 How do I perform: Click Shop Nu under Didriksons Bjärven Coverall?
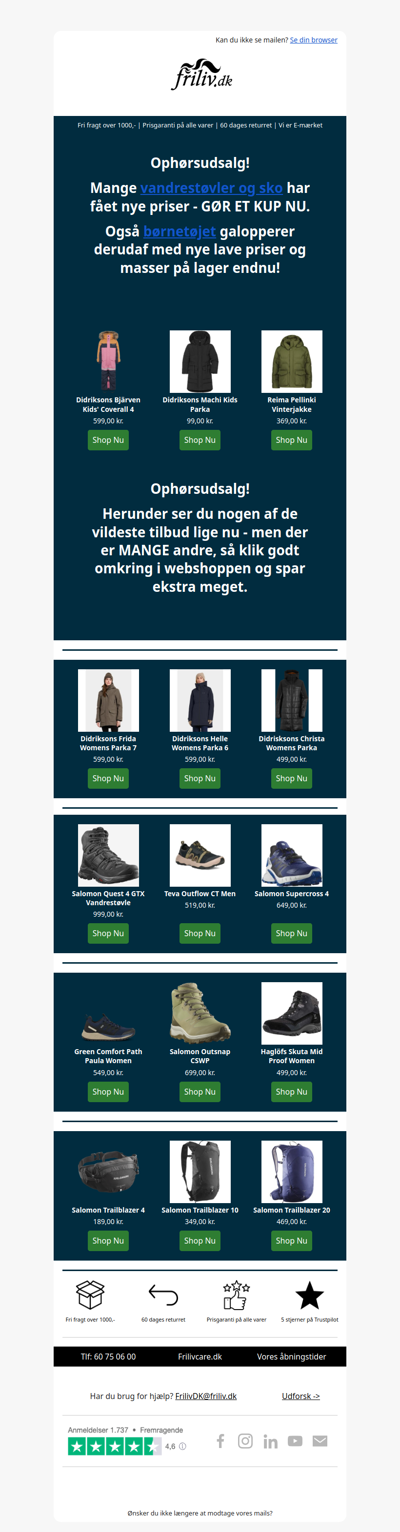coord(108,440)
